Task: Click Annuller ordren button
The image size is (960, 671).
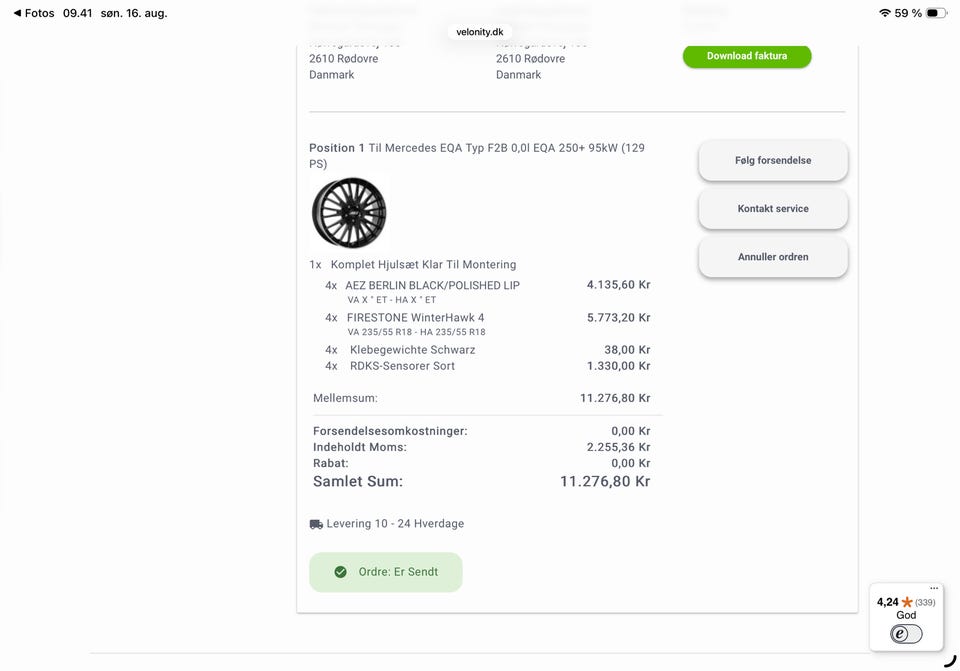Action: (773, 257)
